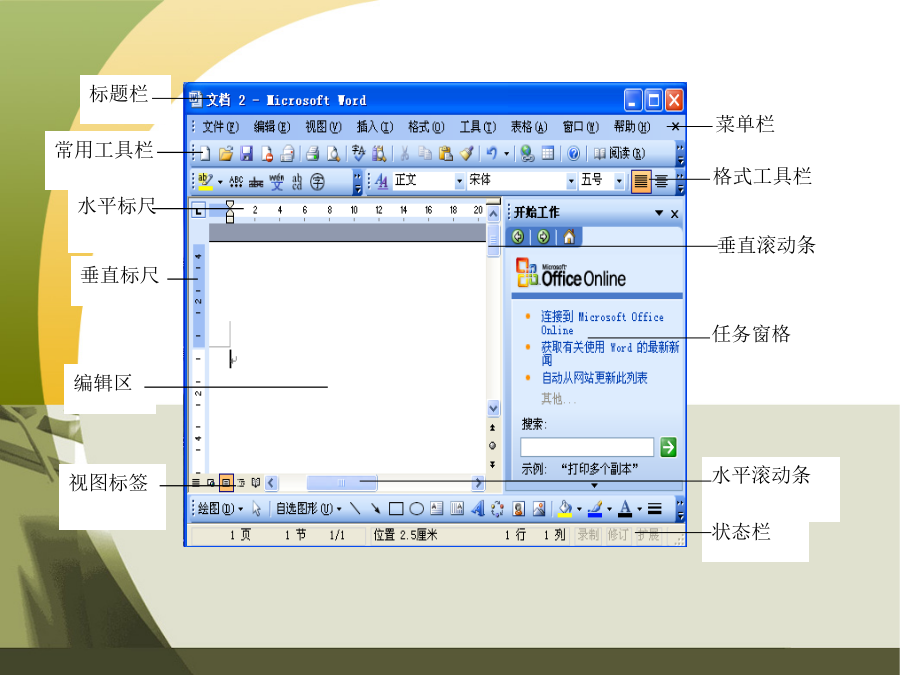The width and height of the screenshot is (900, 675).
Task: Select the Oval drawing tool
Action: pyautogui.click(x=417, y=509)
